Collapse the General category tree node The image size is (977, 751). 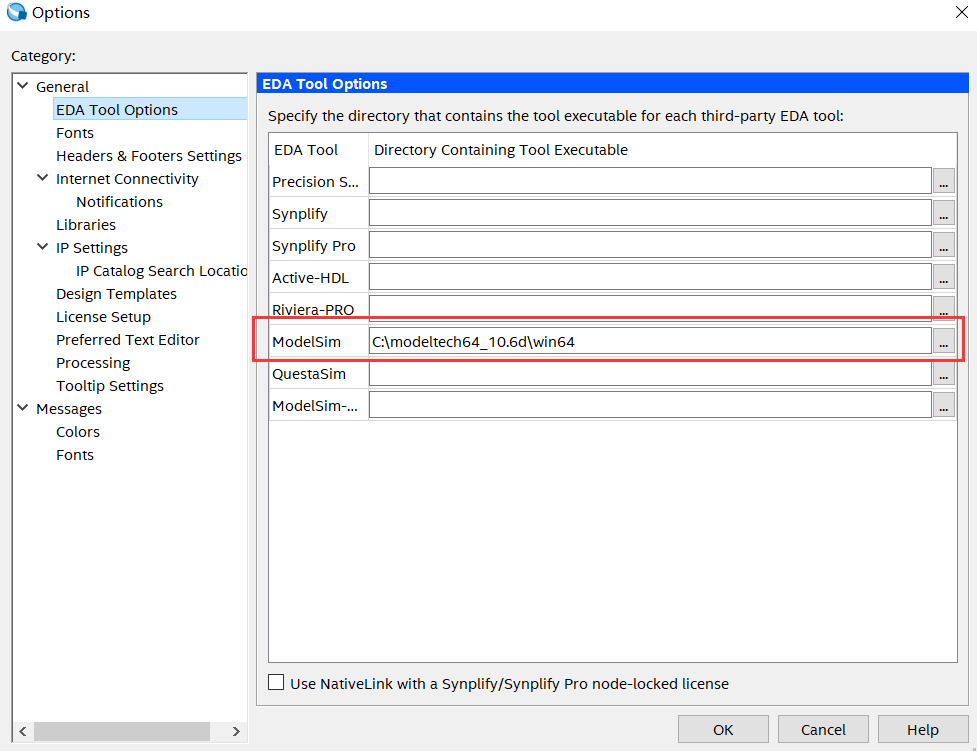coord(23,86)
